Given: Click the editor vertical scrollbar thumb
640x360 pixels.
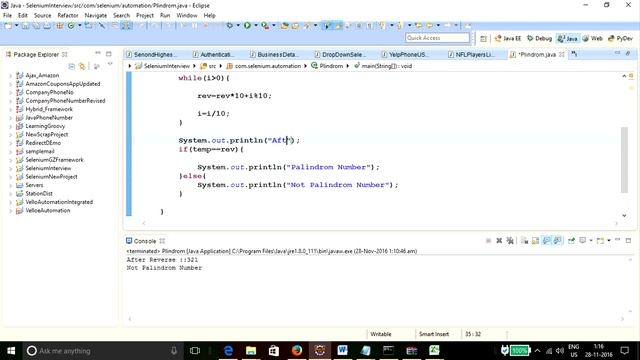Looking at the screenshot, I should [x=624, y=160].
